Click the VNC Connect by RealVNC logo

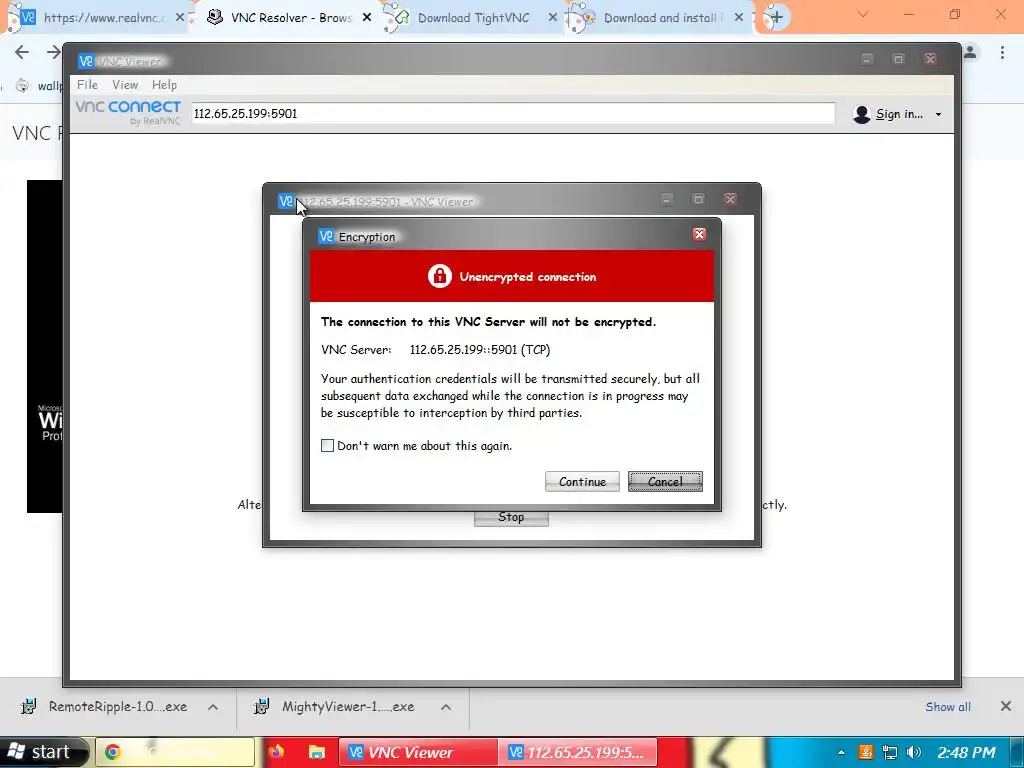click(x=128, y=112)
